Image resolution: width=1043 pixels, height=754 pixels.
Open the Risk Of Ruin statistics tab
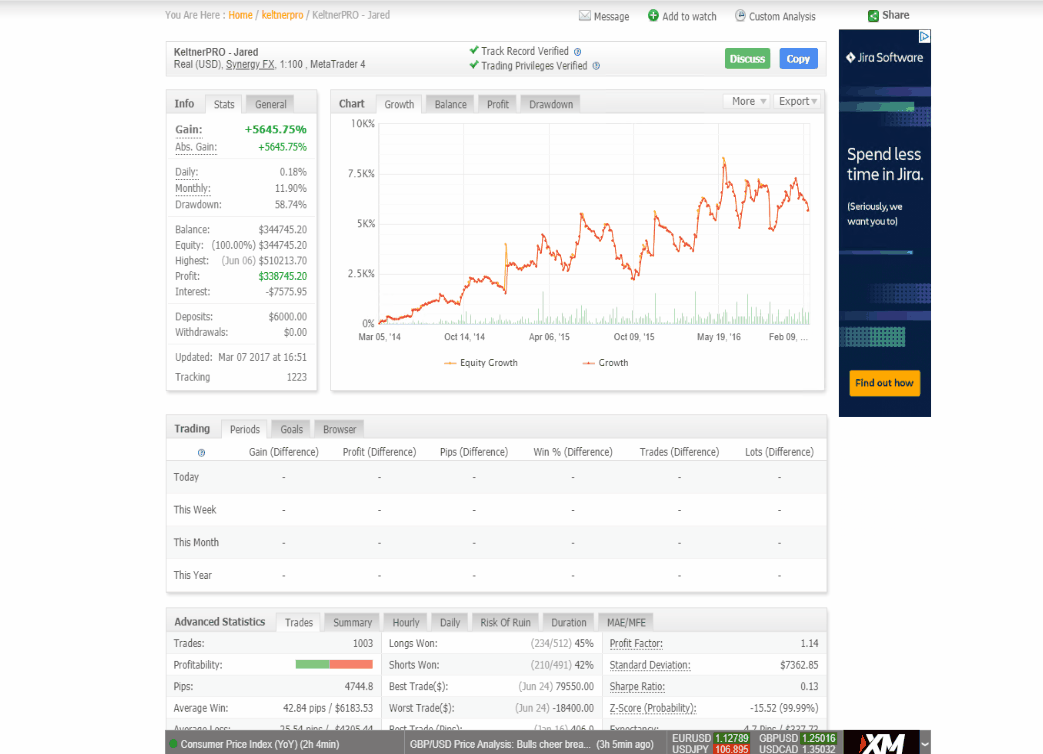point(505,622)
